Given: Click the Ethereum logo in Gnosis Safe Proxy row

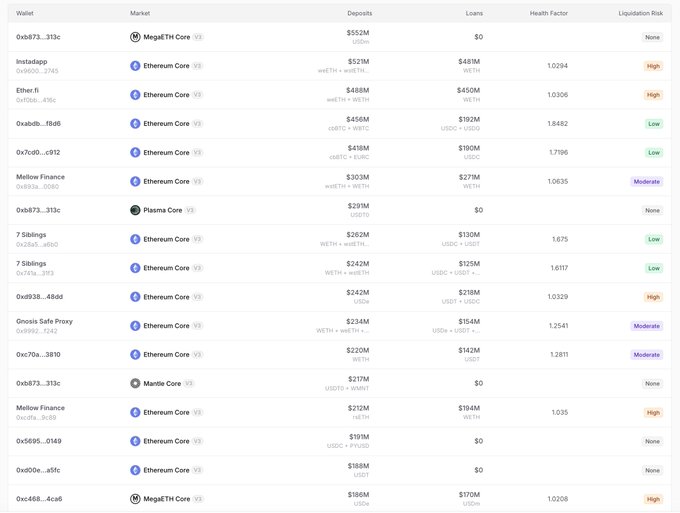Looking at the screenshot, I should pyautogui.click(x=135, y=326).
